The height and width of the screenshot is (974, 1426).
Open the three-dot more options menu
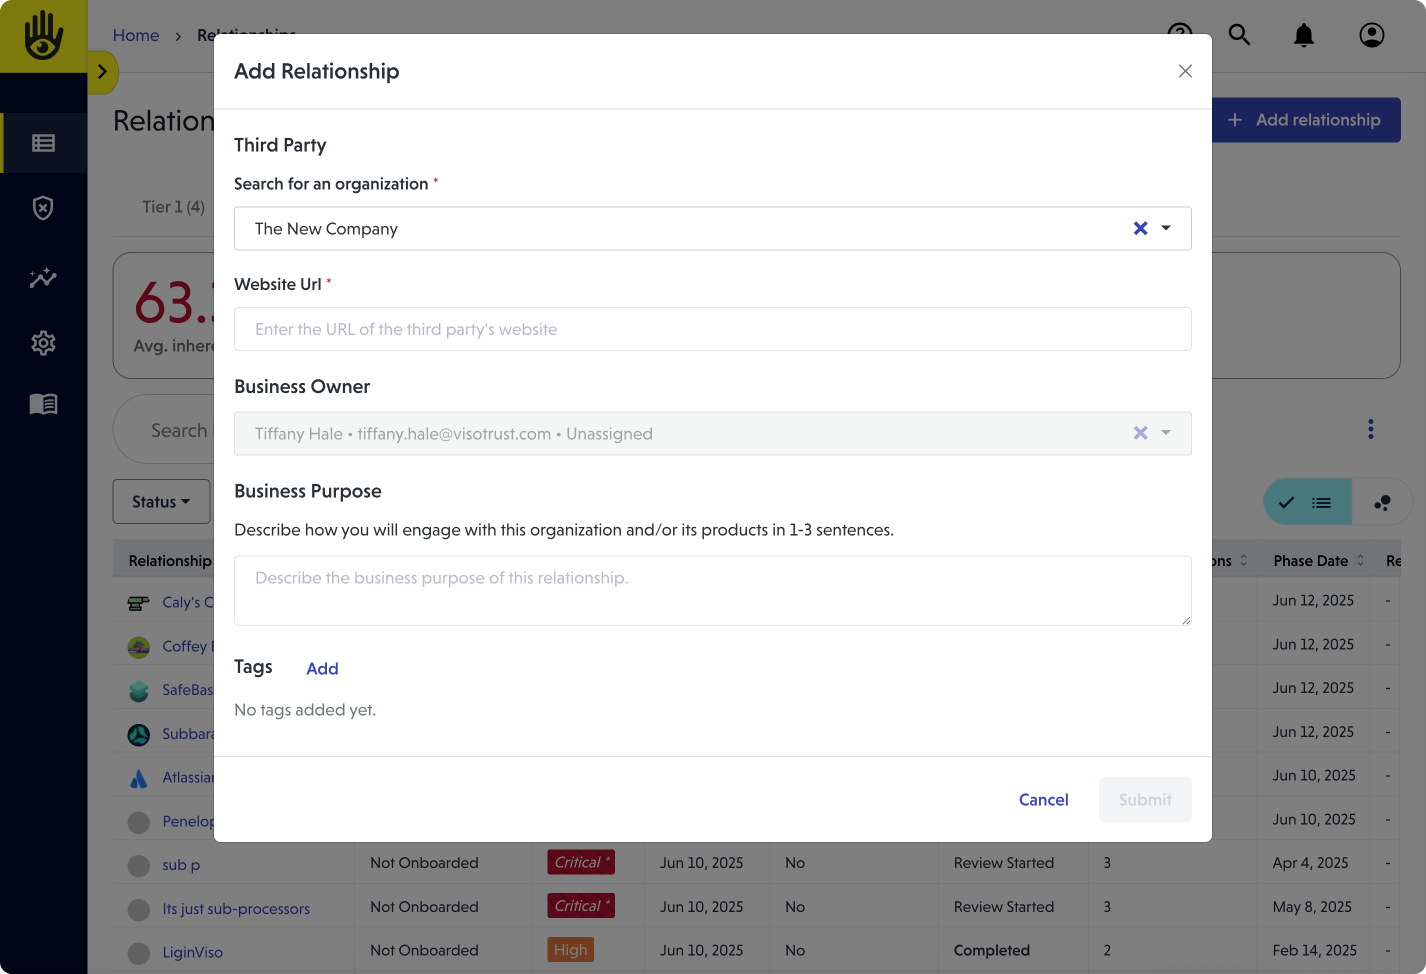(1371, 430)
